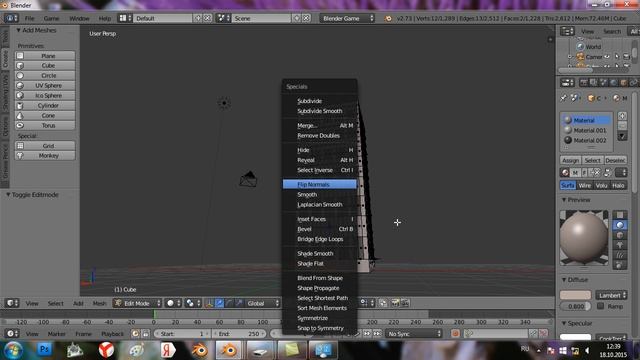Open the Edit Mode dropdown

click(138, 303)
